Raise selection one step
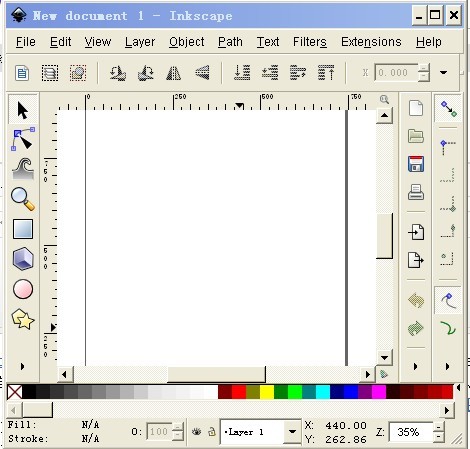 coord(298,73)
